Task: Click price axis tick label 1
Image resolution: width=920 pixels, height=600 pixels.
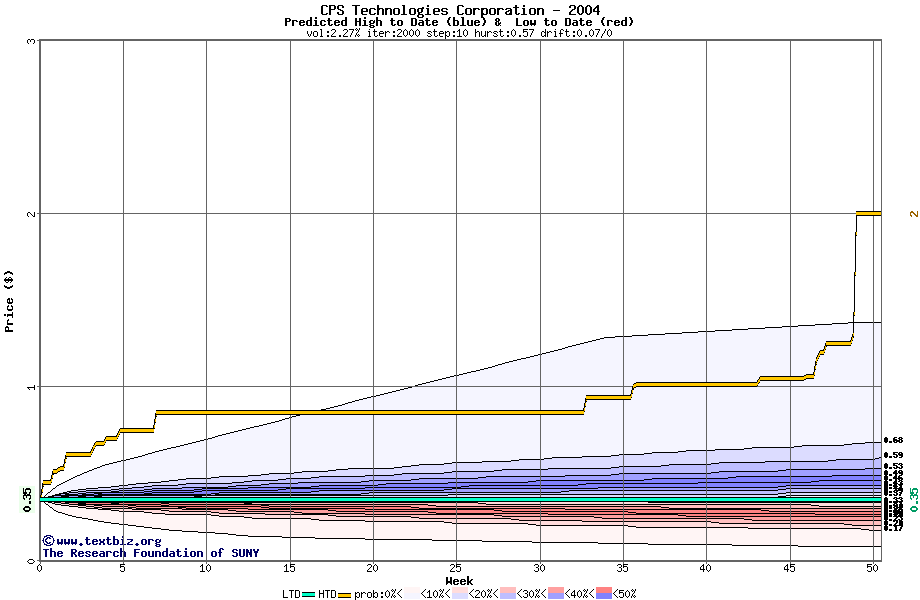Action: coord(32,387)
